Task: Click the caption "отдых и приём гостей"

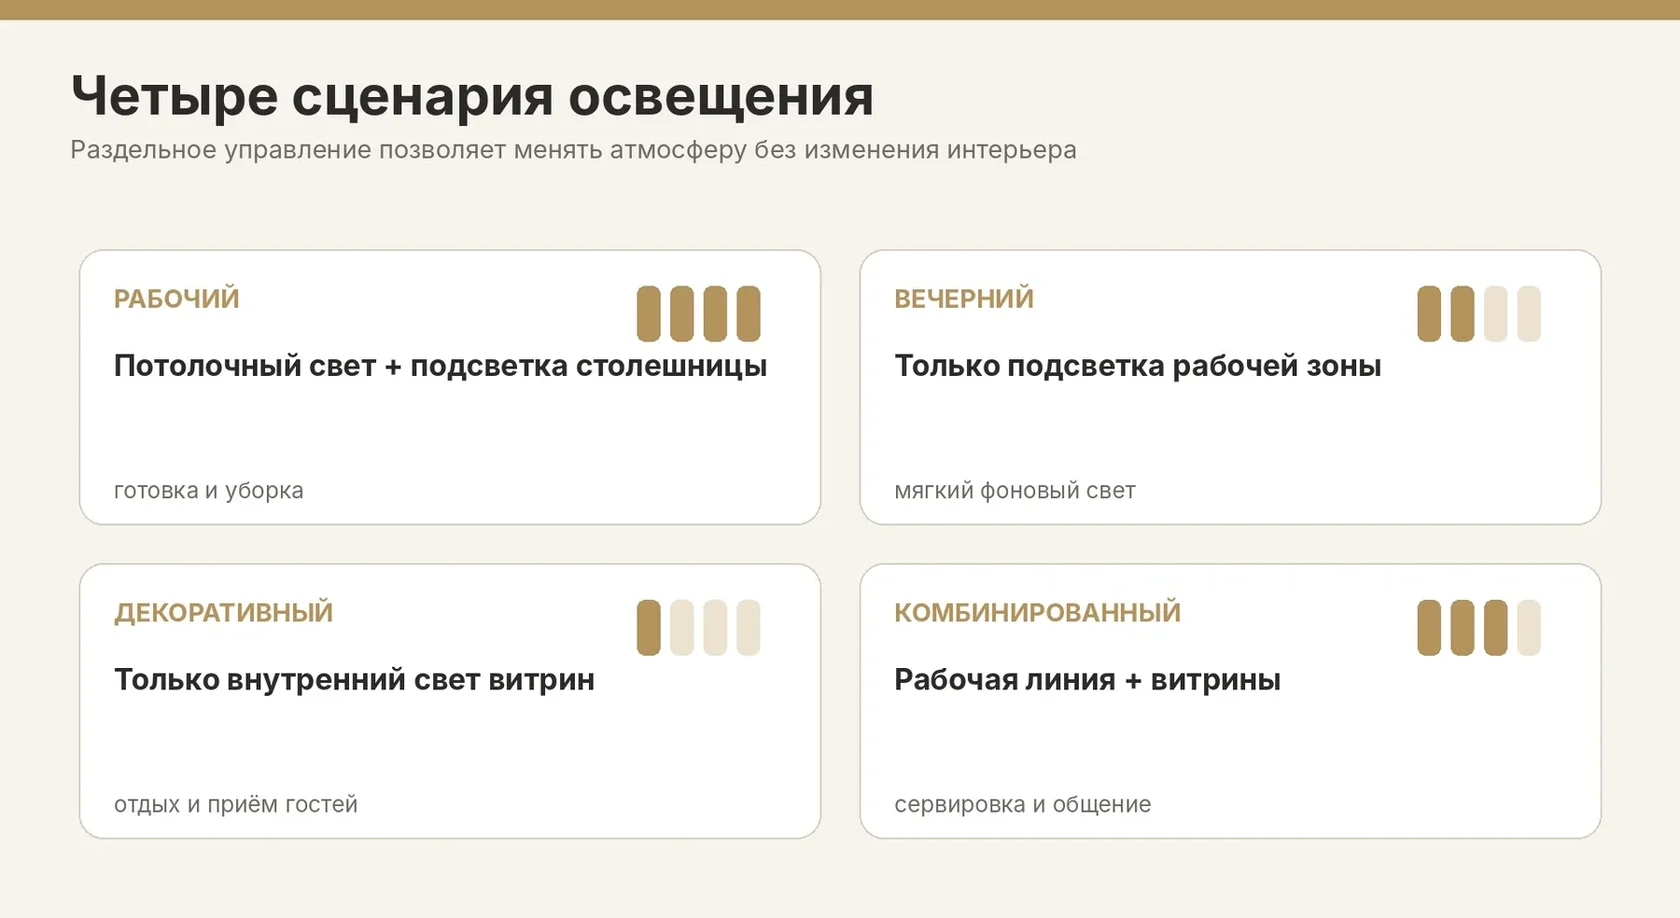Action: click(236, 805)
